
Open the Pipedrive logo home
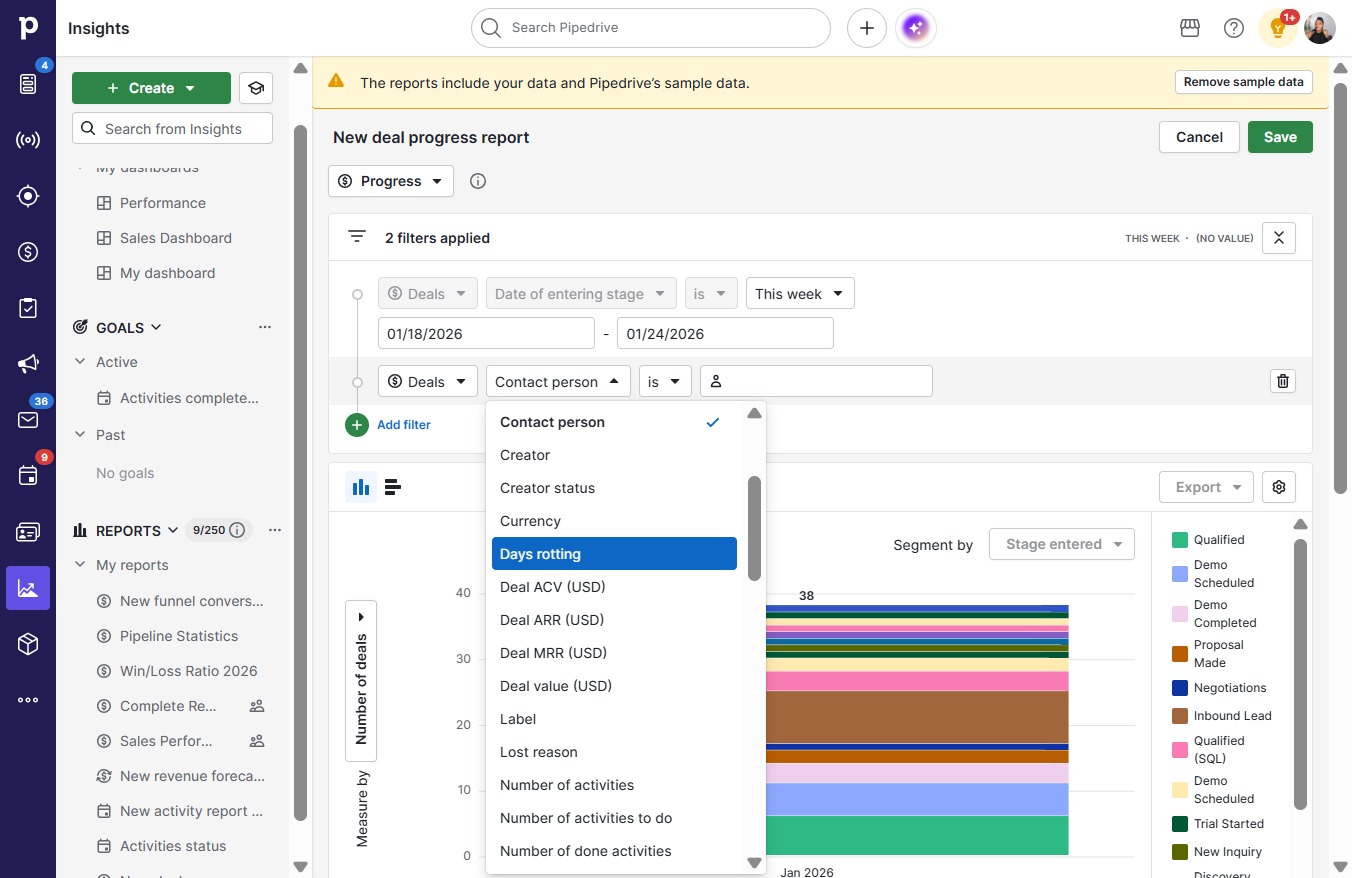[x=28, y=28]
